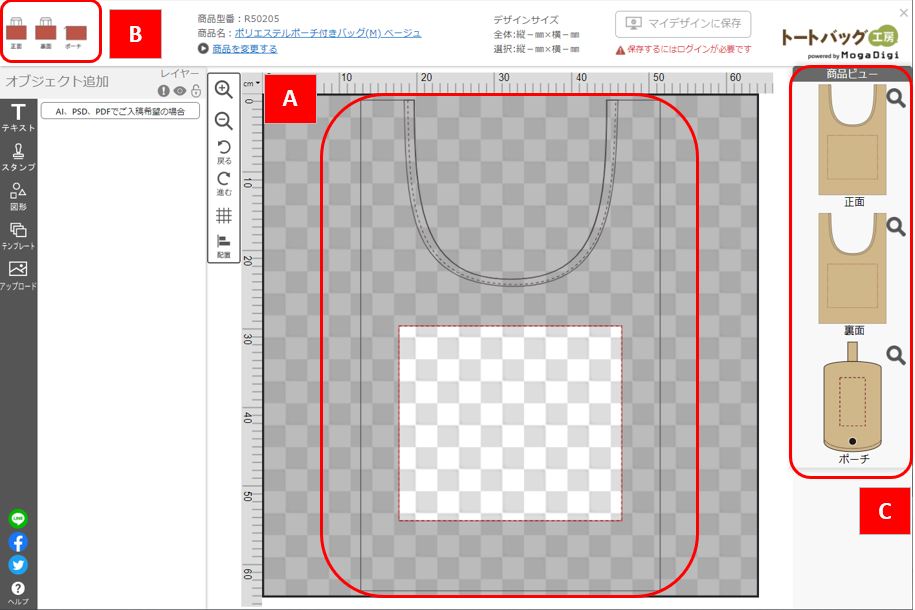The width and height of the screenshot is (915, 610).
Task: Toggle layer visibility with the eye icon
Action: (181, 89)
